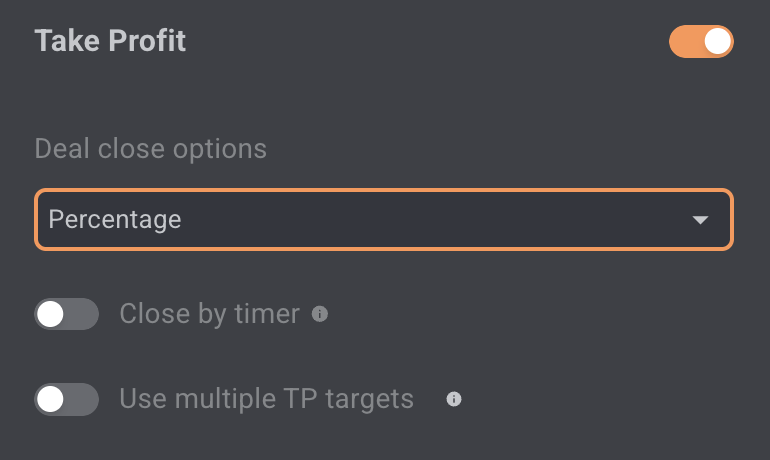Open the Deal close options dropdown

click(x=384, y=219)
